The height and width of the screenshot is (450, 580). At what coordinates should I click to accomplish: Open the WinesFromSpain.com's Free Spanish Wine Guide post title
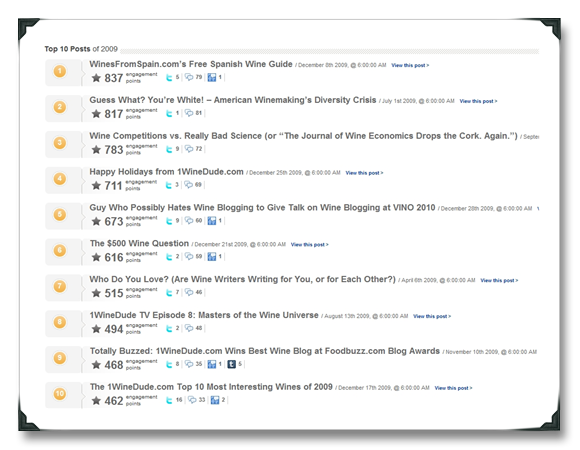tap(191, 64)
